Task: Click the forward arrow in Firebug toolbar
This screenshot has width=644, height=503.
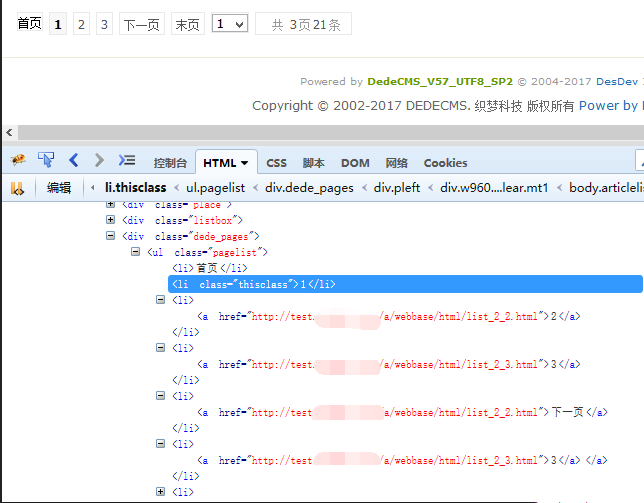Action: pyautogui.click(x=99, y=160)
